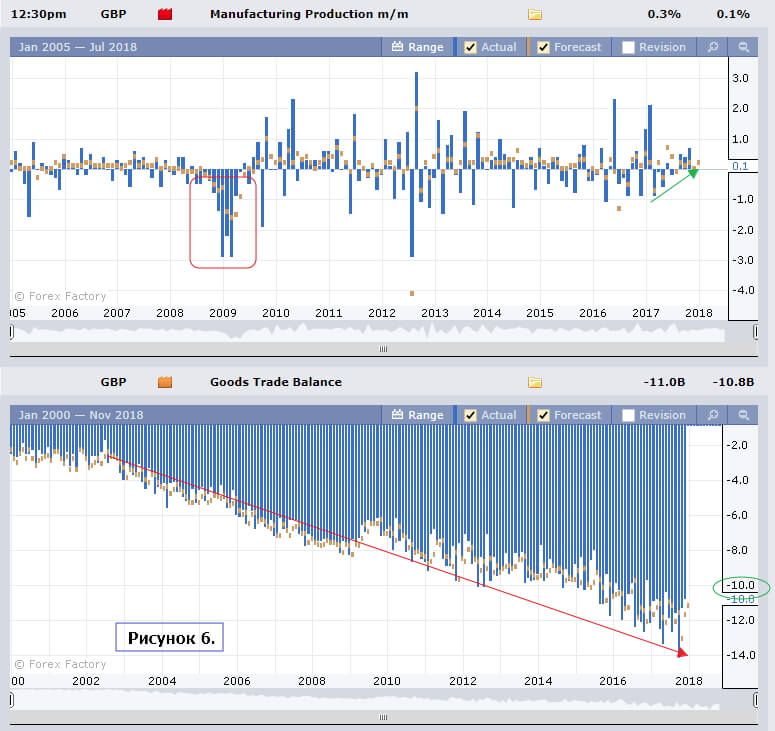Uncheck Actual on Goods Trade Balance chart

point(471,415)
